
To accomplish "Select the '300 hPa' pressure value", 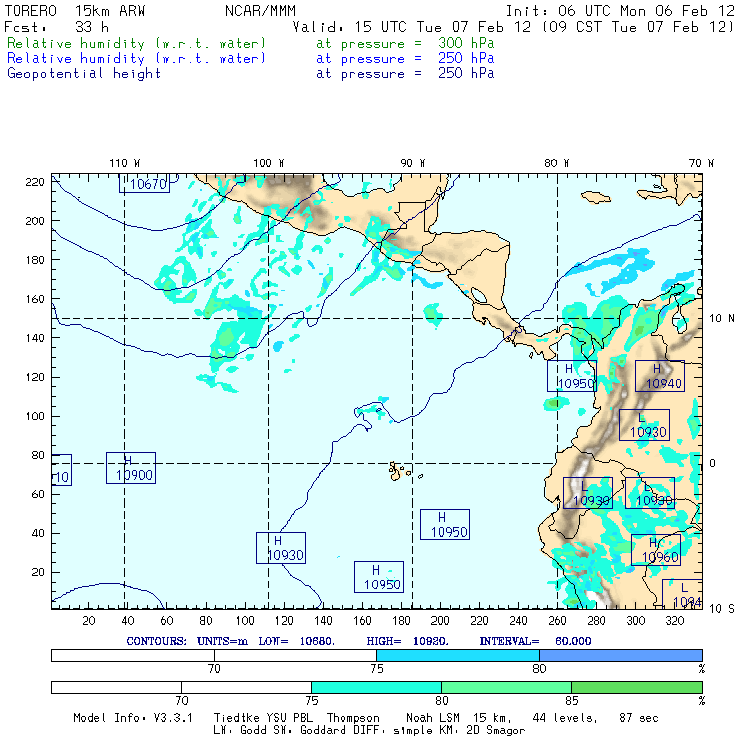I will pos(466,43).
